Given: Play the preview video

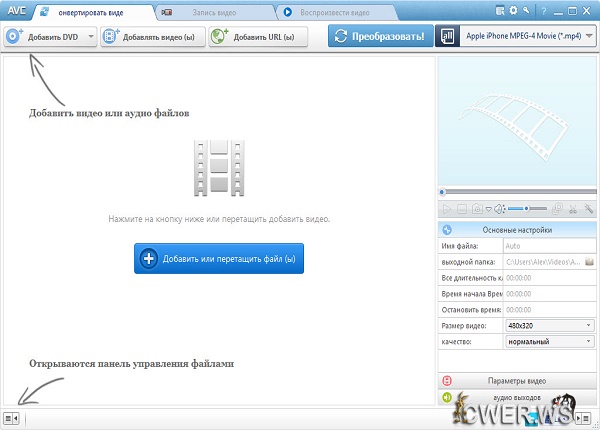Looking at the screenshot, I should coord(446,209).
